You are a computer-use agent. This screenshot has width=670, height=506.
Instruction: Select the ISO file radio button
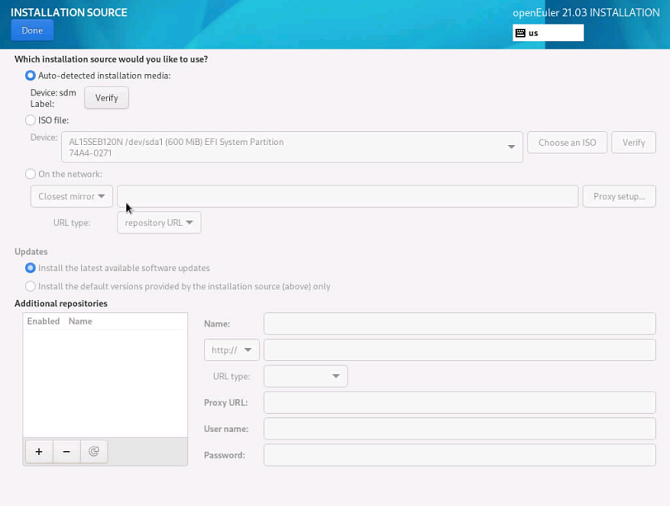[x=31, y=120]
